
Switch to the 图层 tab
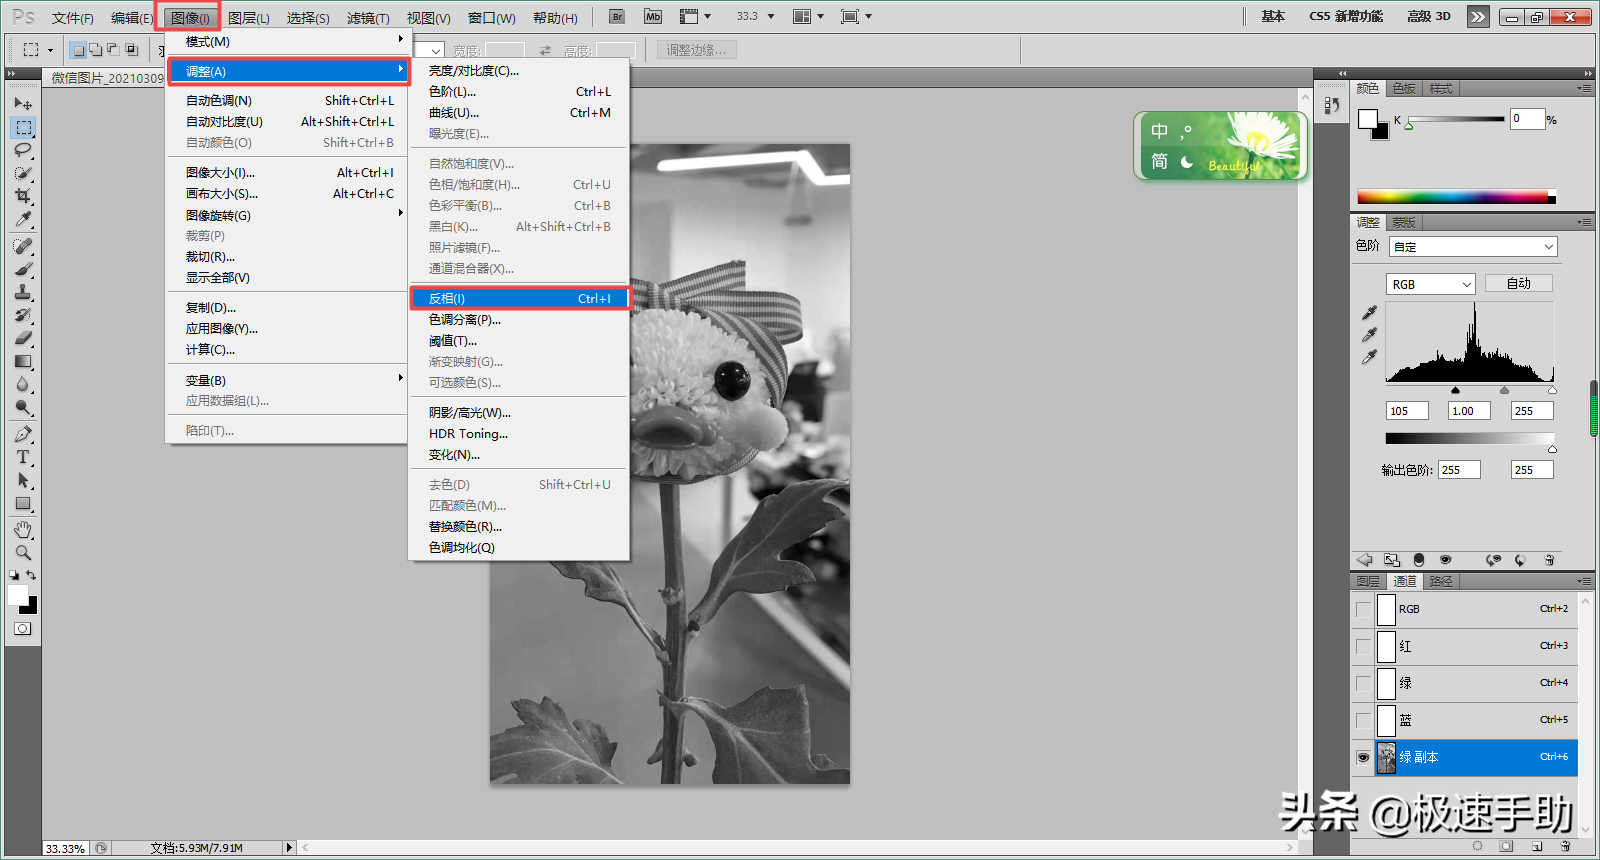(1368, 581)
